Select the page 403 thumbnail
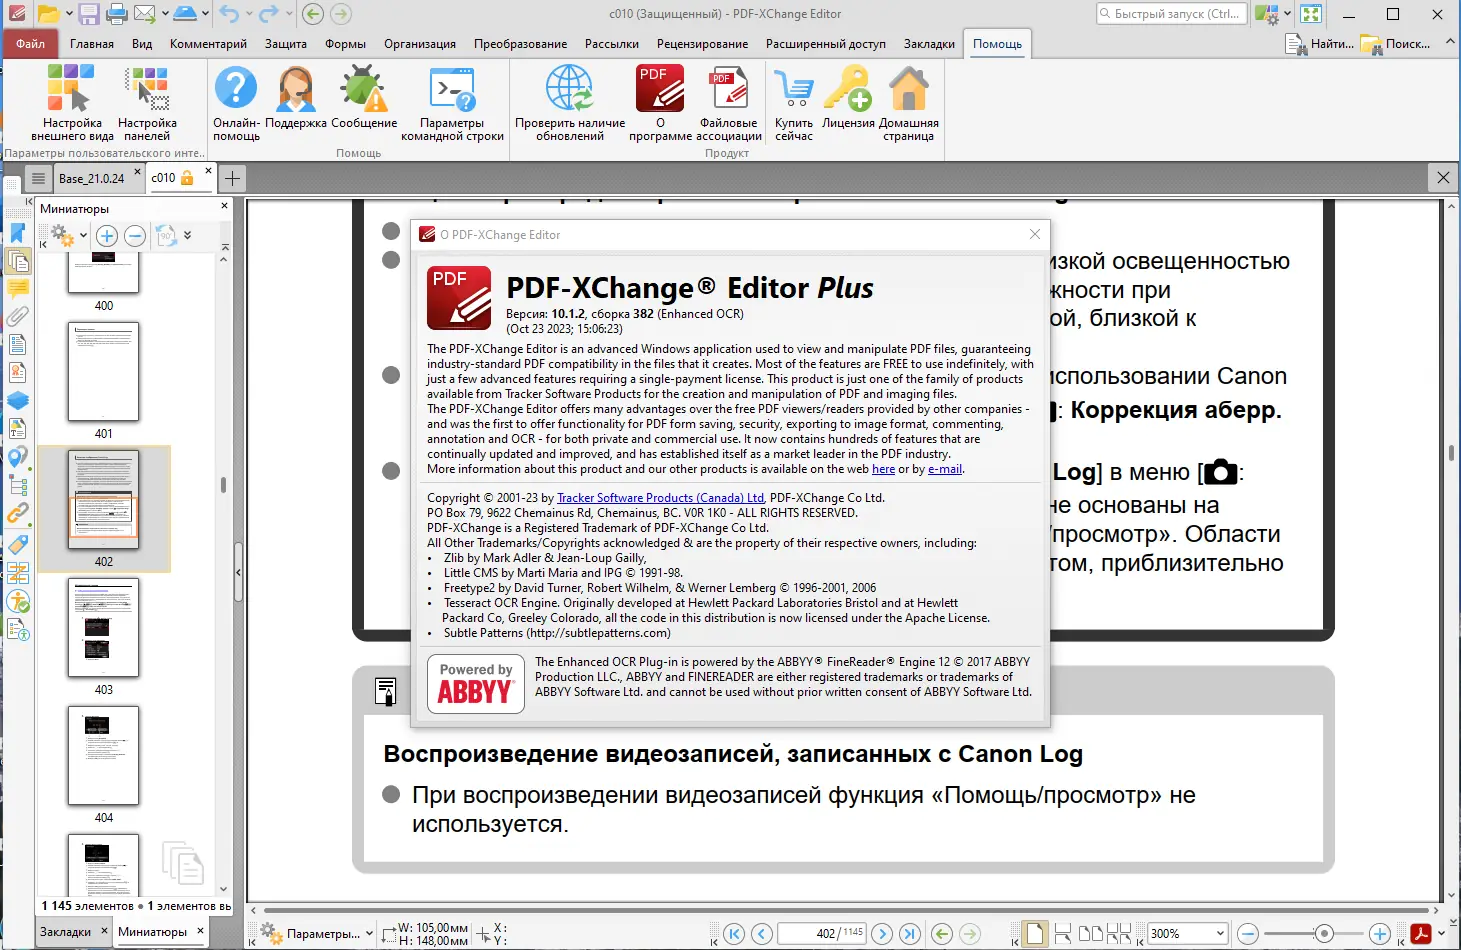 click(103, 628)
